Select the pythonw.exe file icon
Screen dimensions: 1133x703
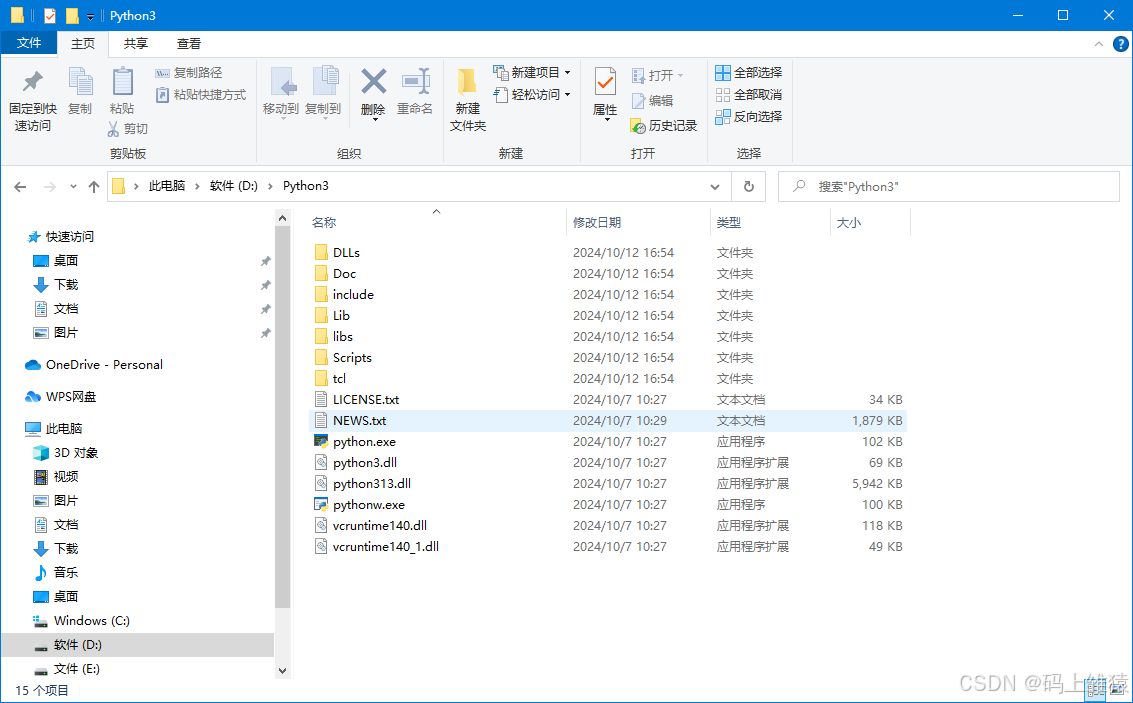[x=322, y=504]
